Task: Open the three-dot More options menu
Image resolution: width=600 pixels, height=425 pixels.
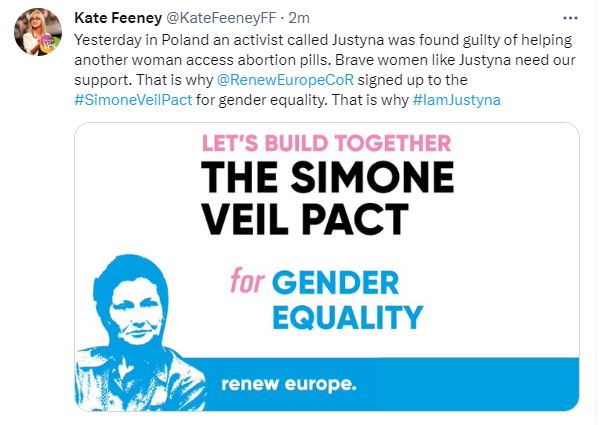Action: [570, 18]
